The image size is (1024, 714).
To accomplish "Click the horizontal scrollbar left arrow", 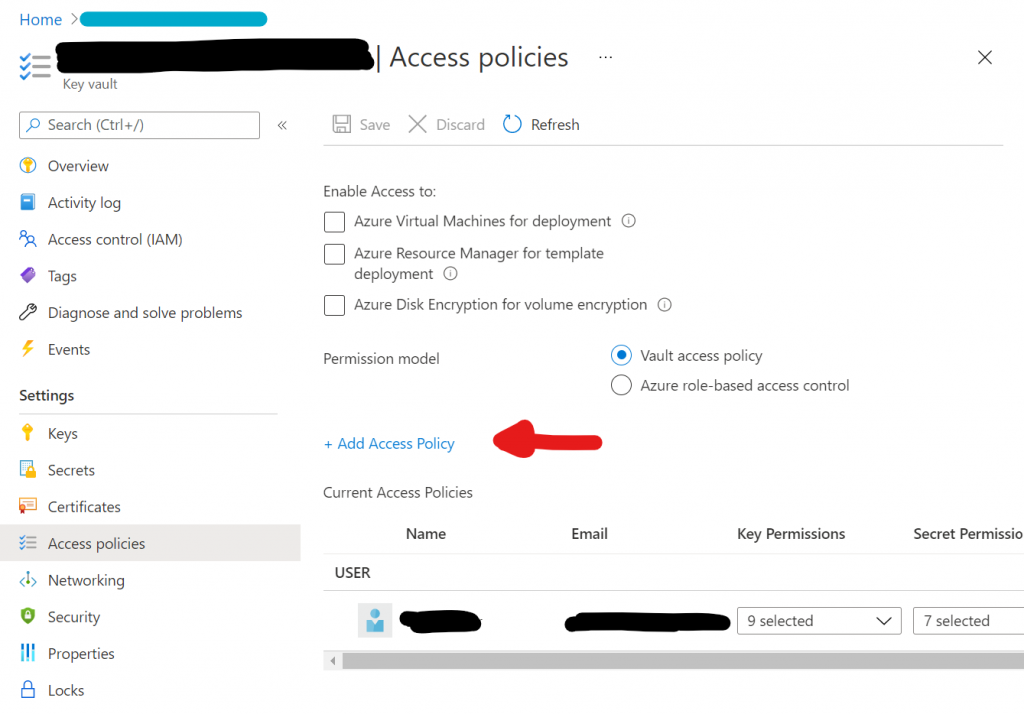I will click(333, 661).
